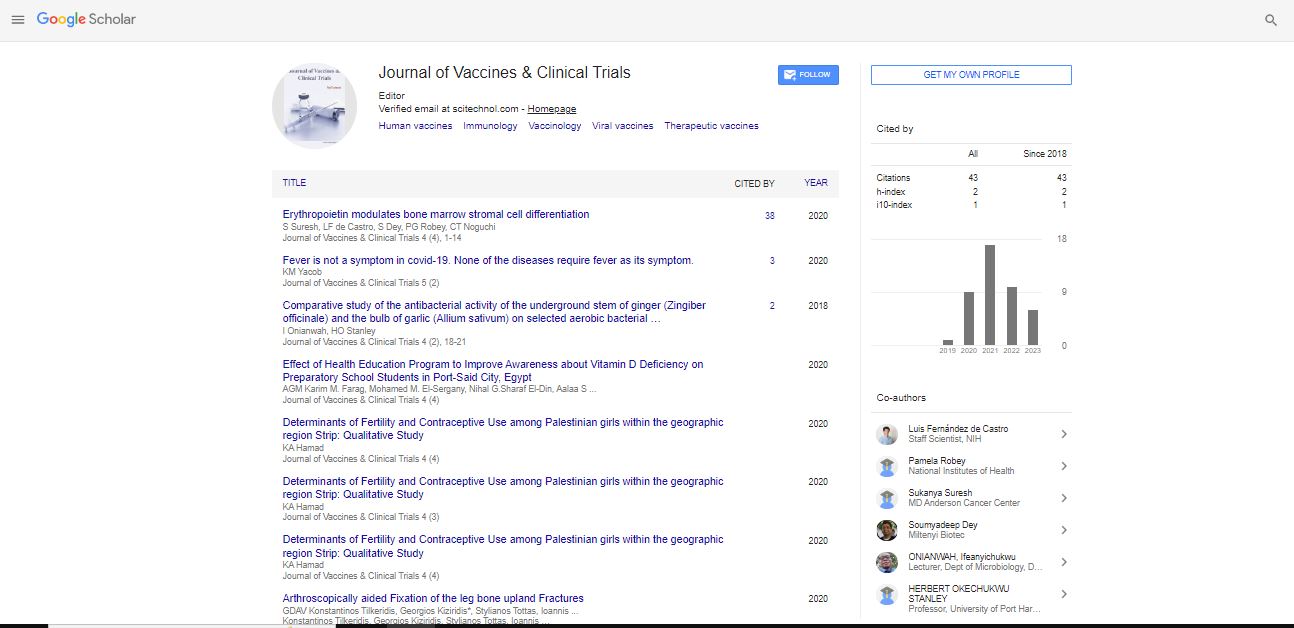This screenshot has width=1294, height=628.
Task: Click ONIANWAH Ifeanyichukwu's avatar photo
Action: 886,562
